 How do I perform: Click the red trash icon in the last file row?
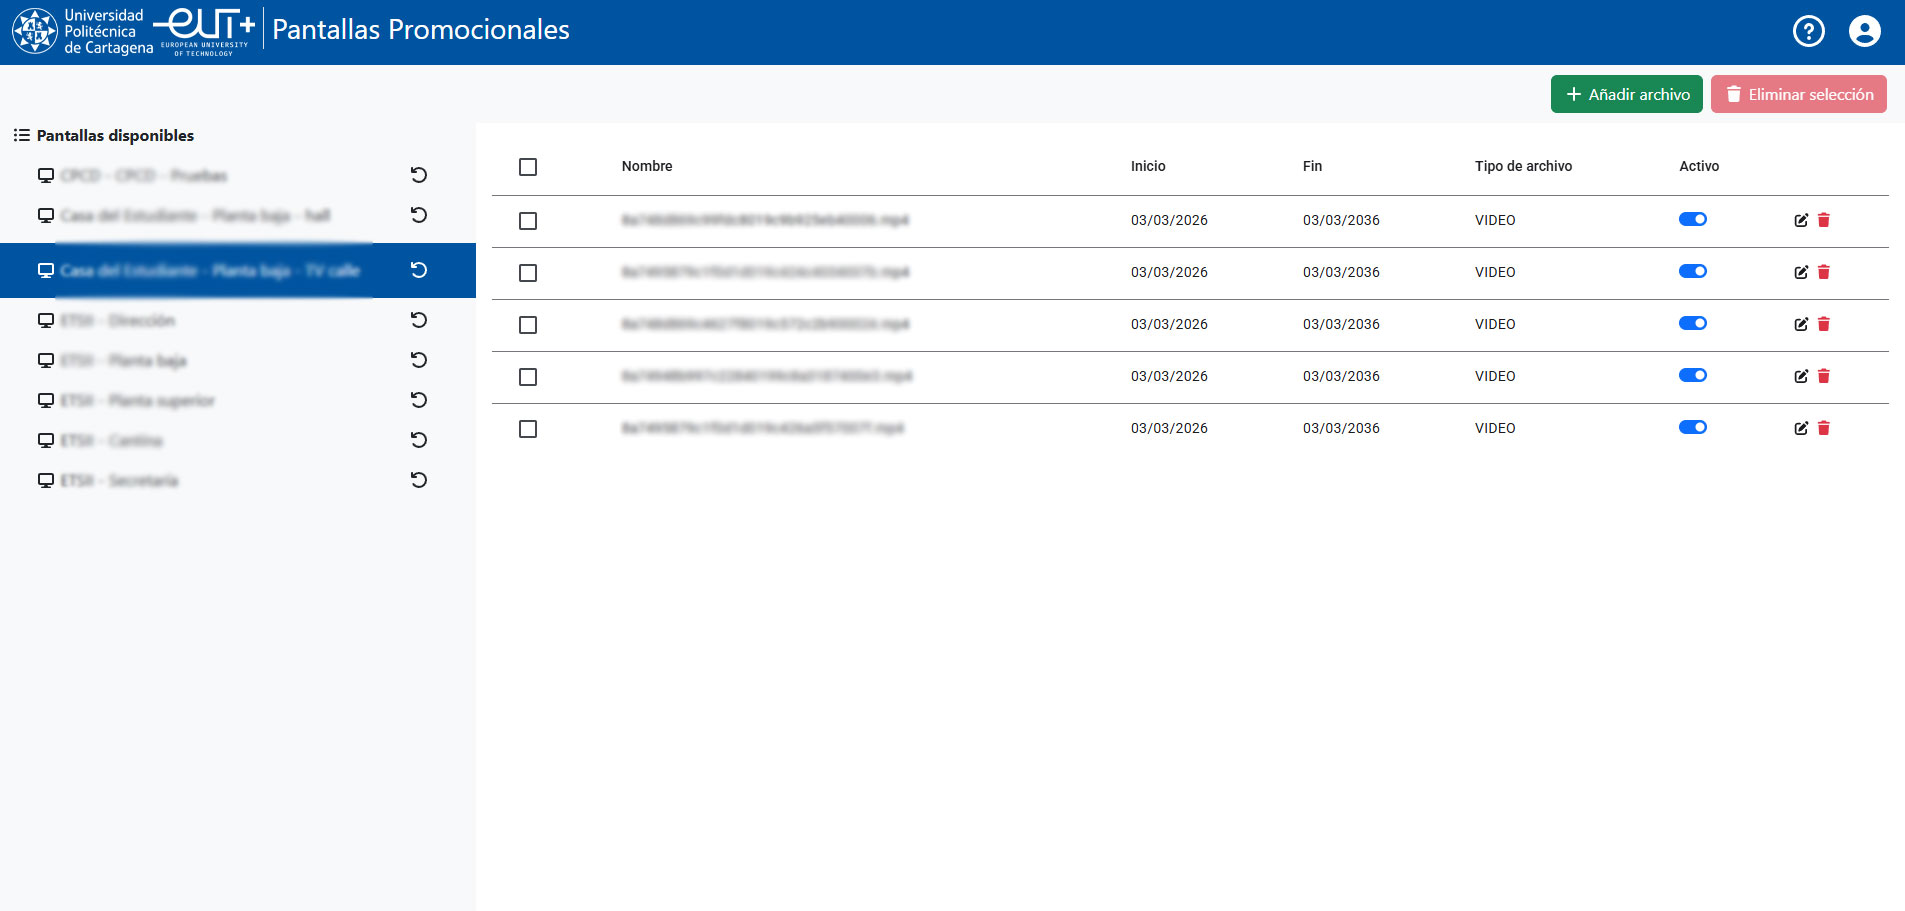[x=1823, y=428]
